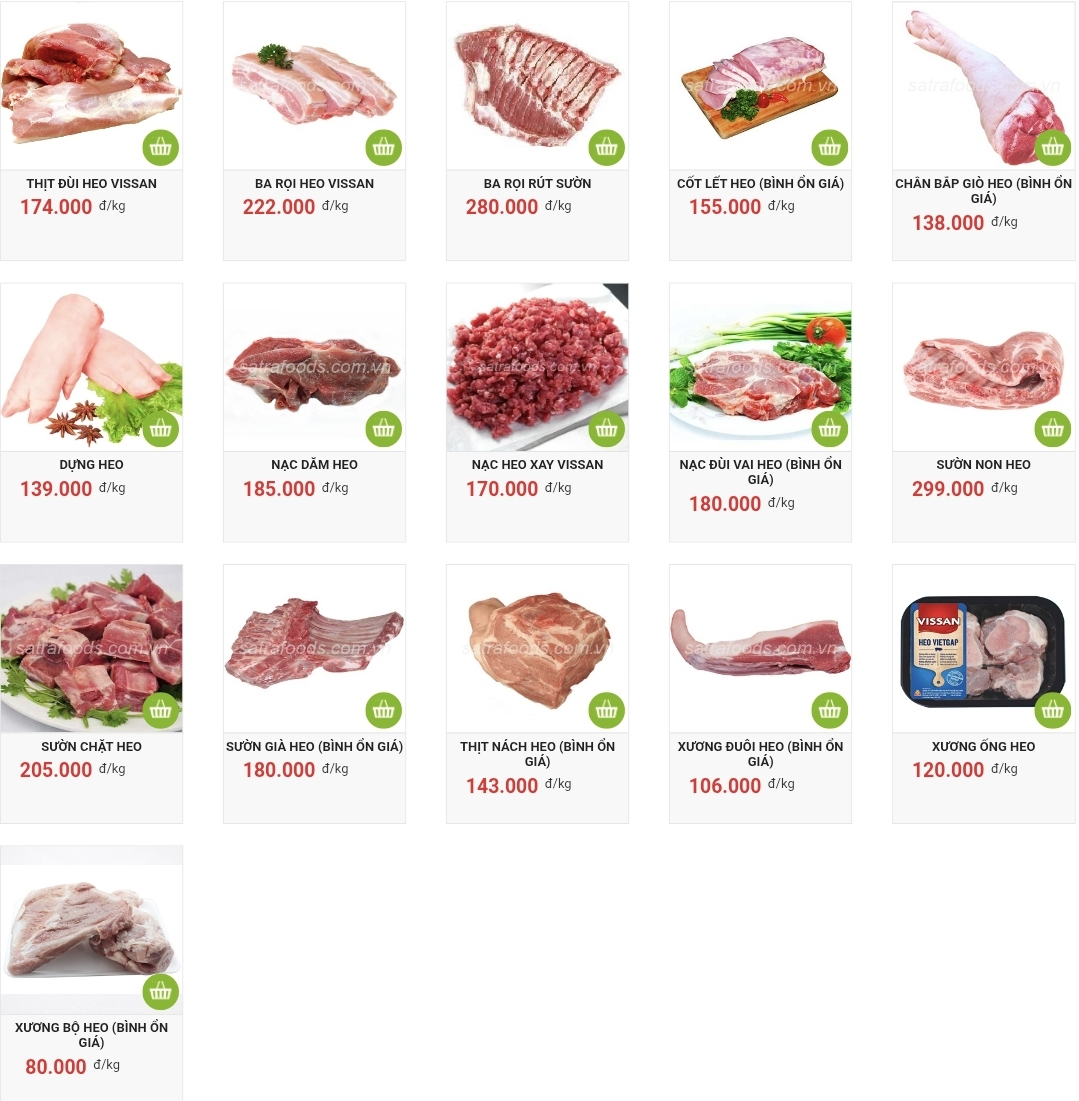Click basket icon for Nạc Heo Xay Vissan

607,428
